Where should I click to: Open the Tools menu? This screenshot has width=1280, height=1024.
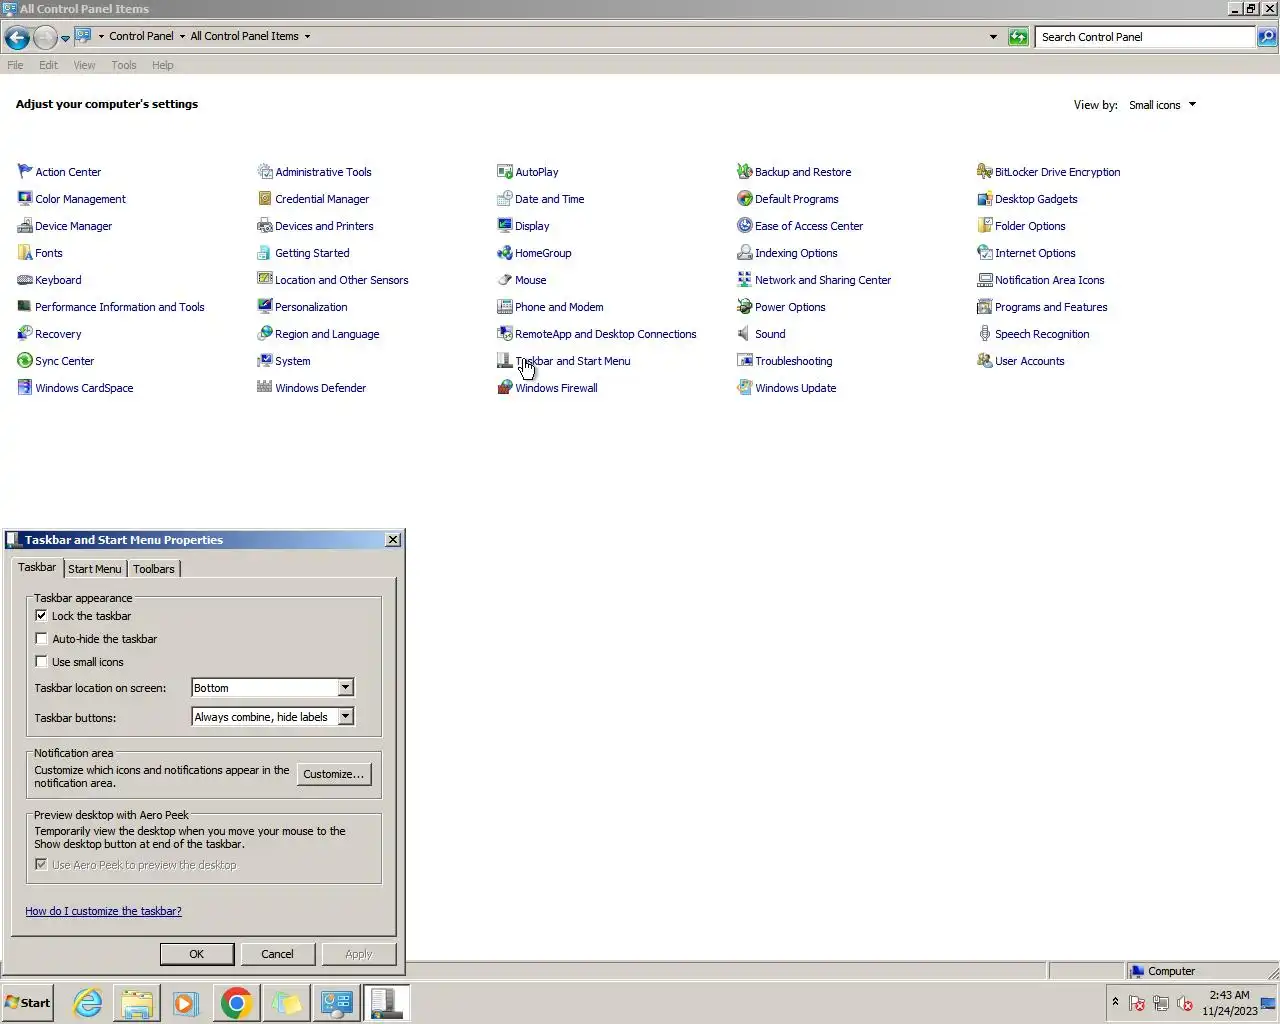(124, 65)
